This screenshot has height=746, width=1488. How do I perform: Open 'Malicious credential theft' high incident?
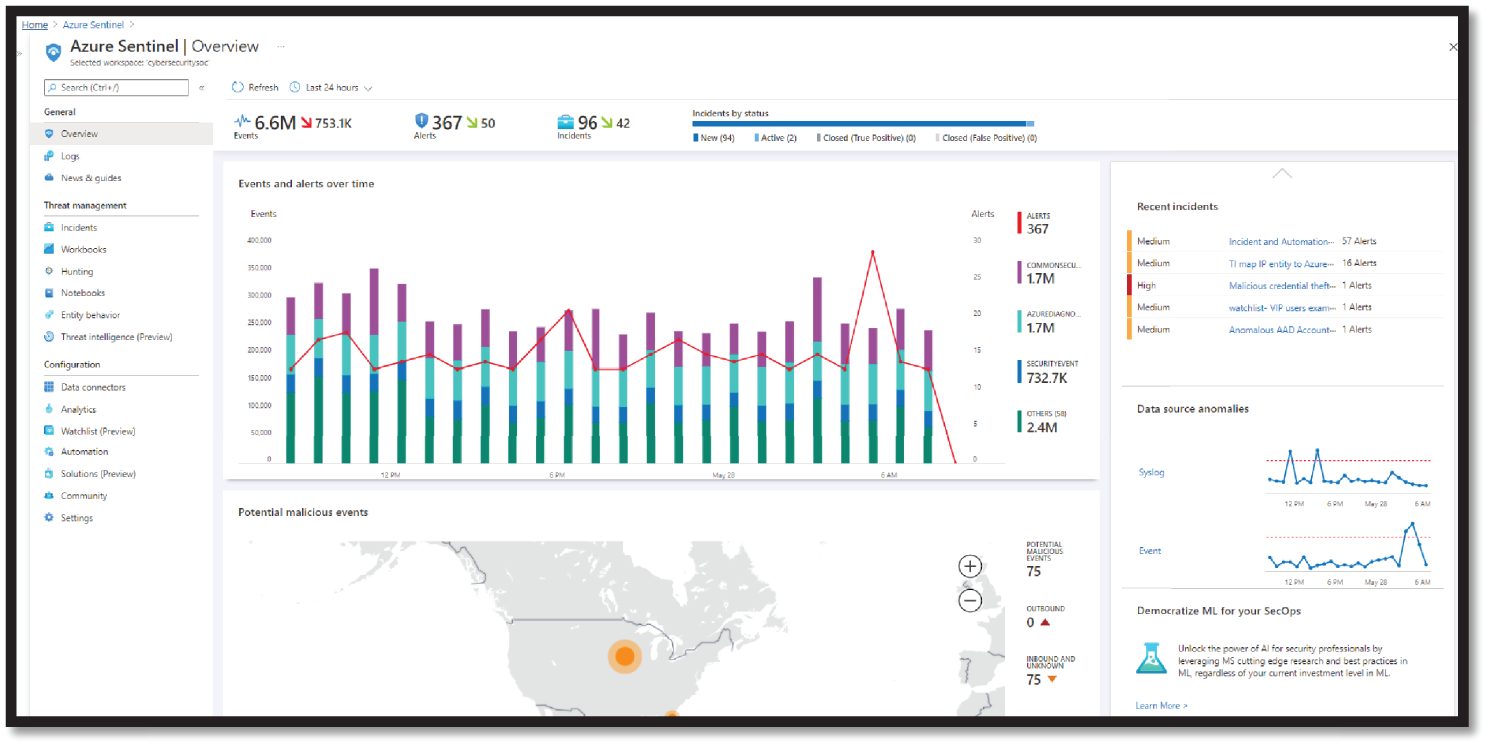tap(1283, 285)
